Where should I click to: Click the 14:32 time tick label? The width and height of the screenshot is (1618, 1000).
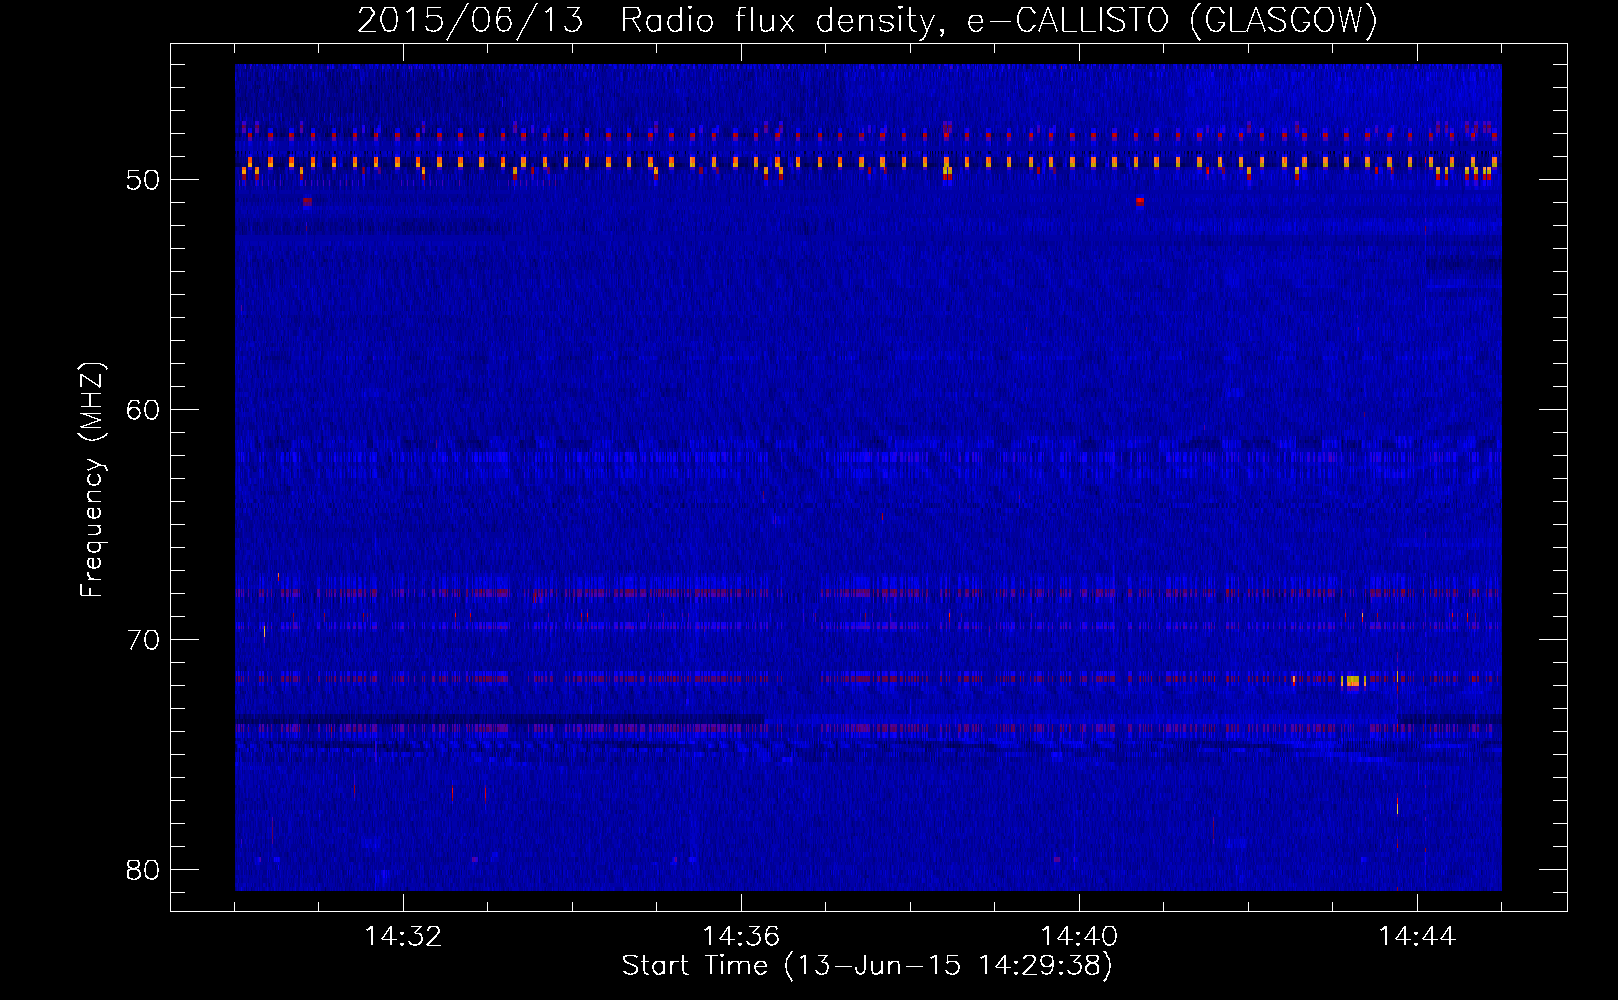pyautogui.click(x=403, y=937)
